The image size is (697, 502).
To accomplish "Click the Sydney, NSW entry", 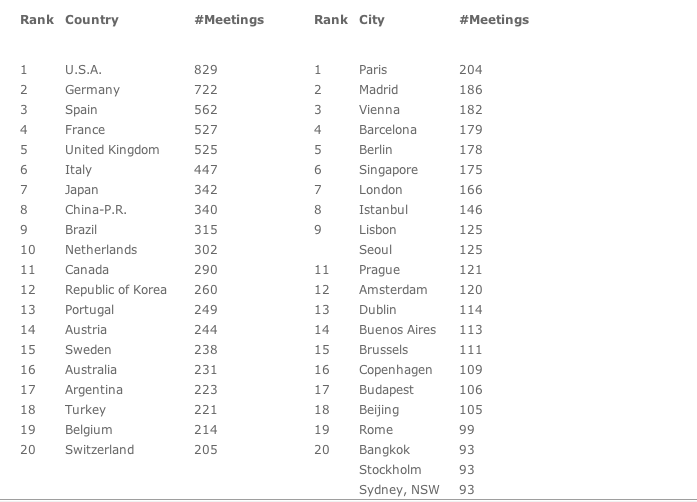I will (x=399, y=490).
